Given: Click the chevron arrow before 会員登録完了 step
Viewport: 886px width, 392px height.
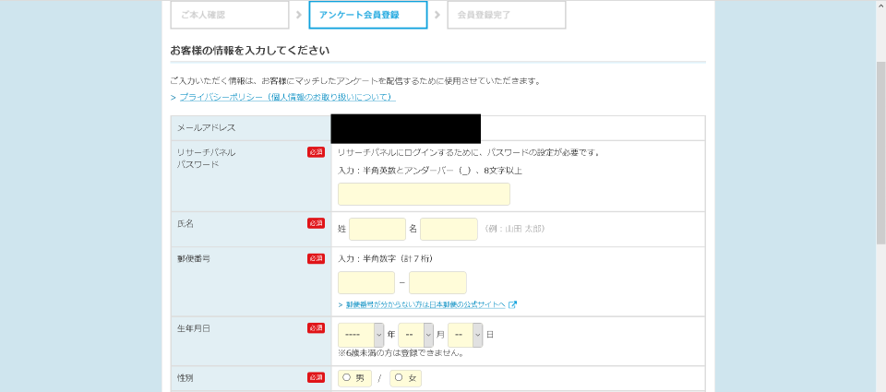Looking at the screenshot, I should point(437,15).
